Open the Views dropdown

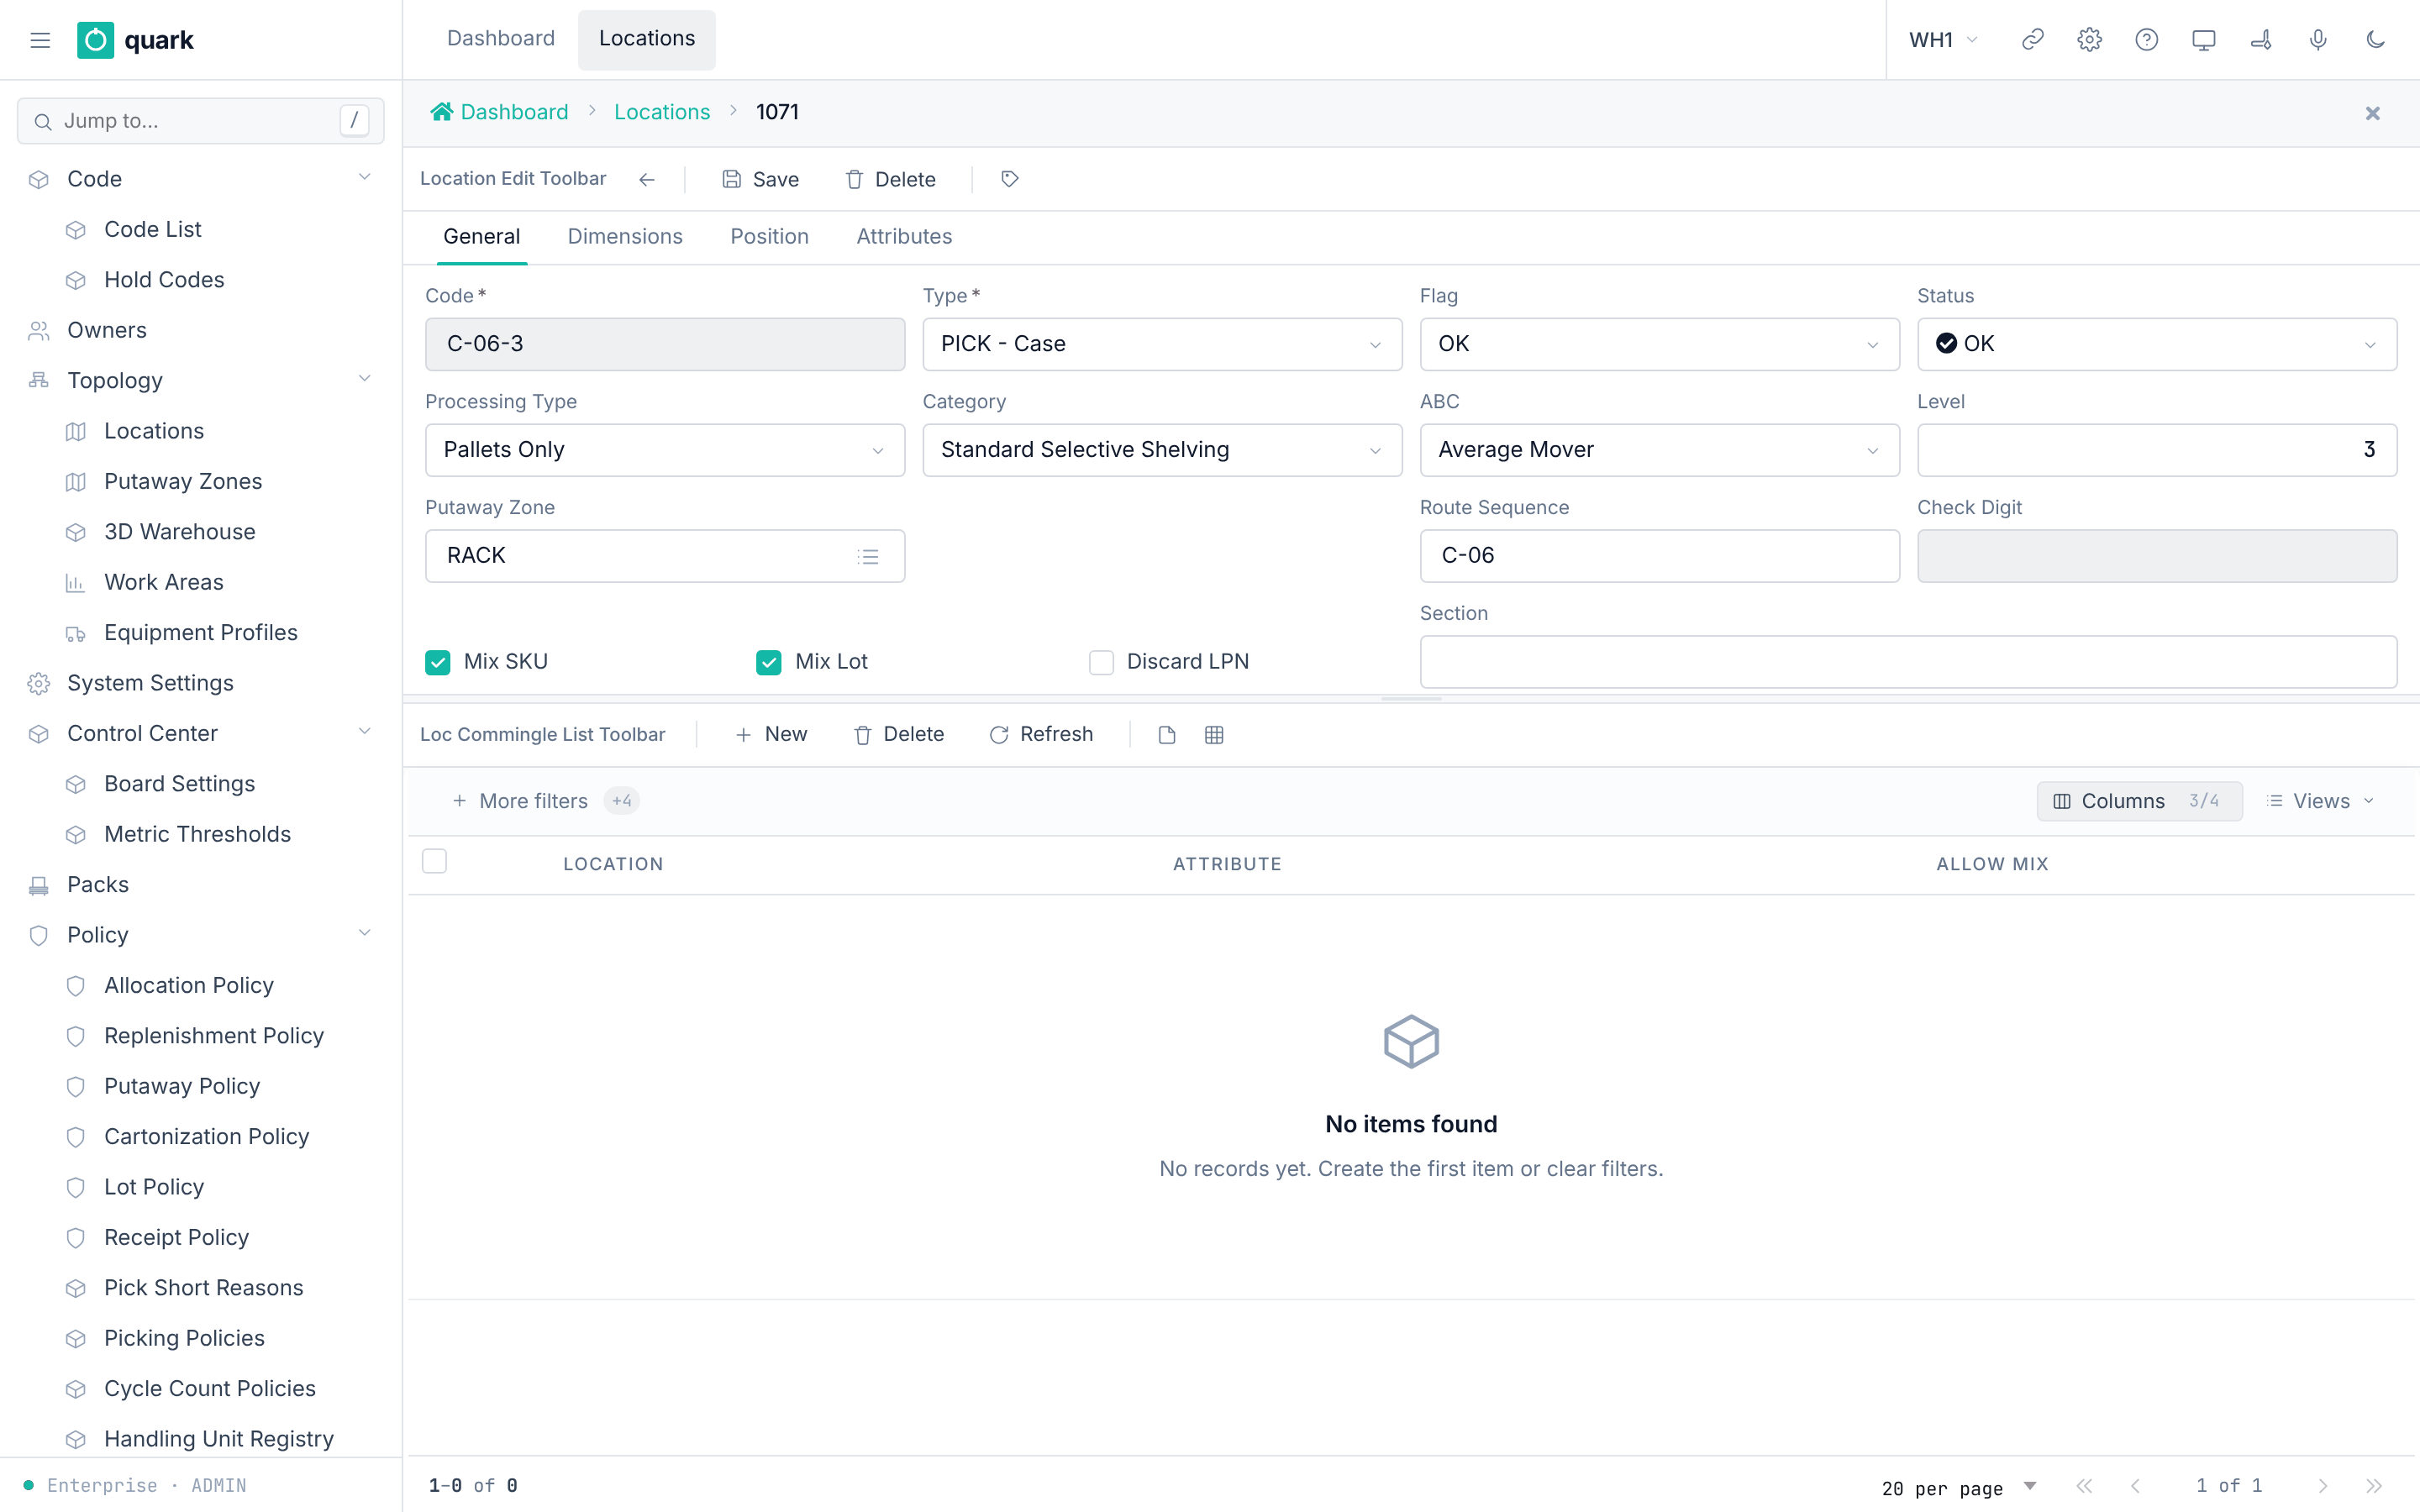[x=2320, y=801]
